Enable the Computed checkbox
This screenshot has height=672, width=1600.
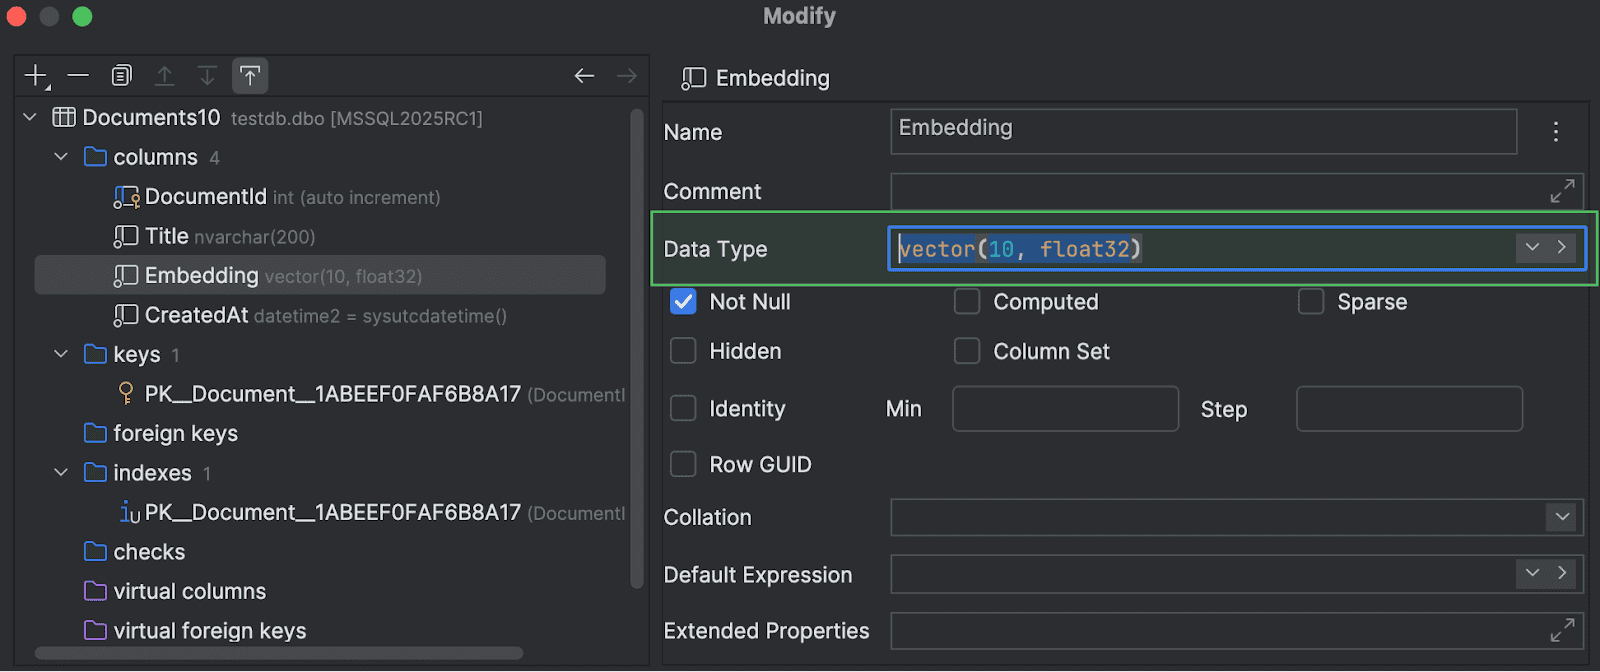[x=967, y=302]
